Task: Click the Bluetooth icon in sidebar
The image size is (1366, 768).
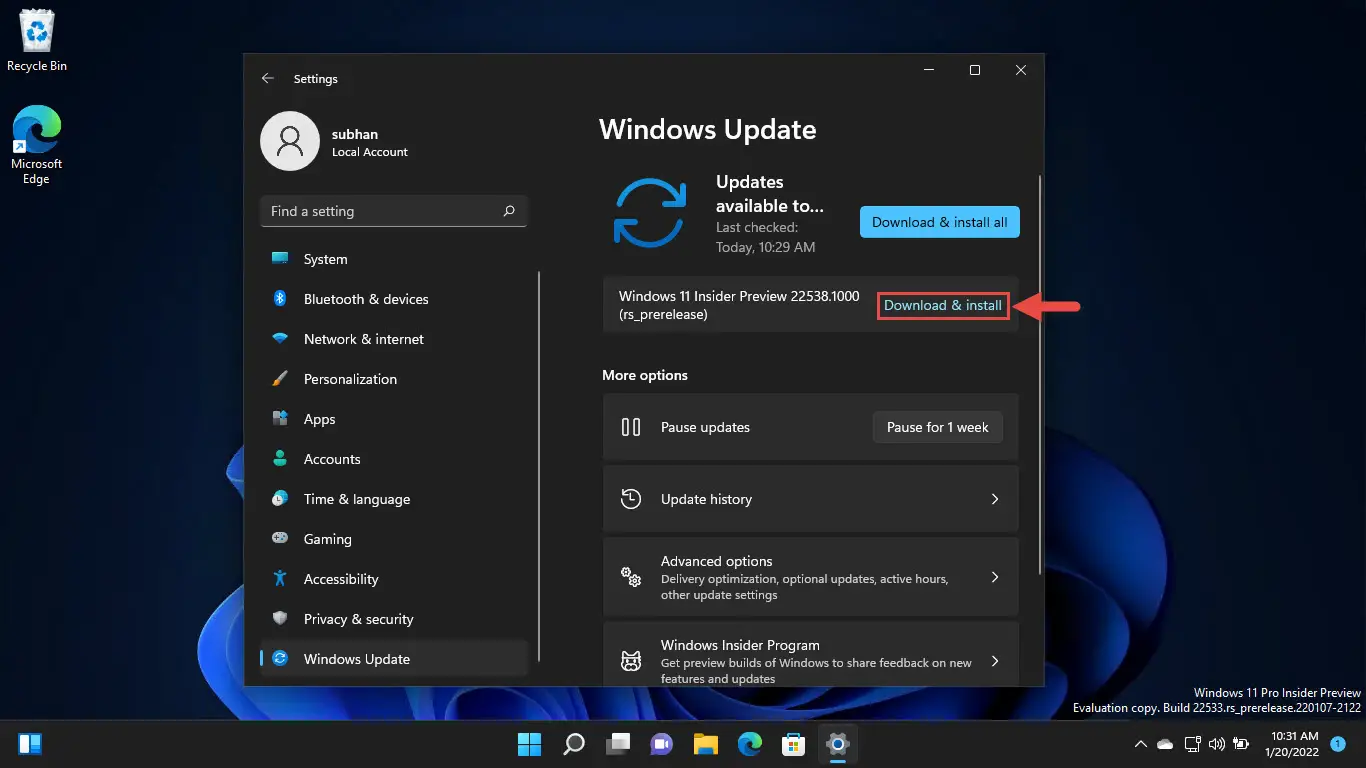Action: pos(280,299)
